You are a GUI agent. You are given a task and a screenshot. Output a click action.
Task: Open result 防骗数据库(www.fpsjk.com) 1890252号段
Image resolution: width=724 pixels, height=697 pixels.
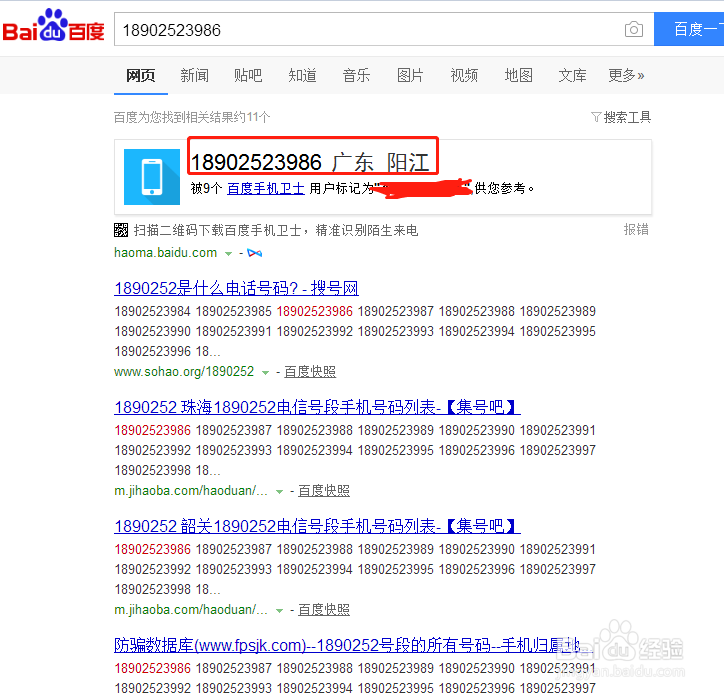(353, 645)
